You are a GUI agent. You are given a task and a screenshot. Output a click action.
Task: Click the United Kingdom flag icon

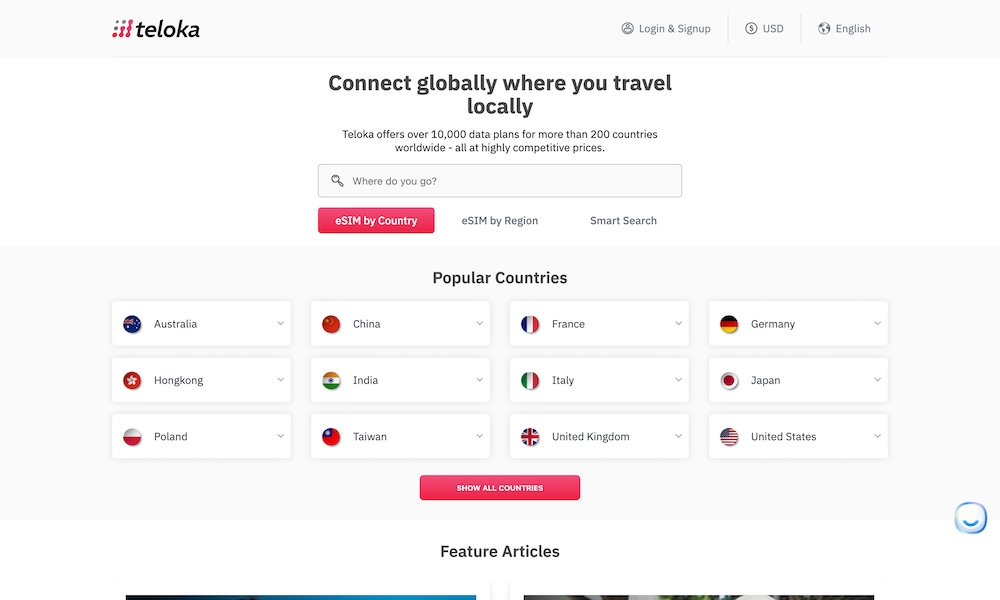530,437
